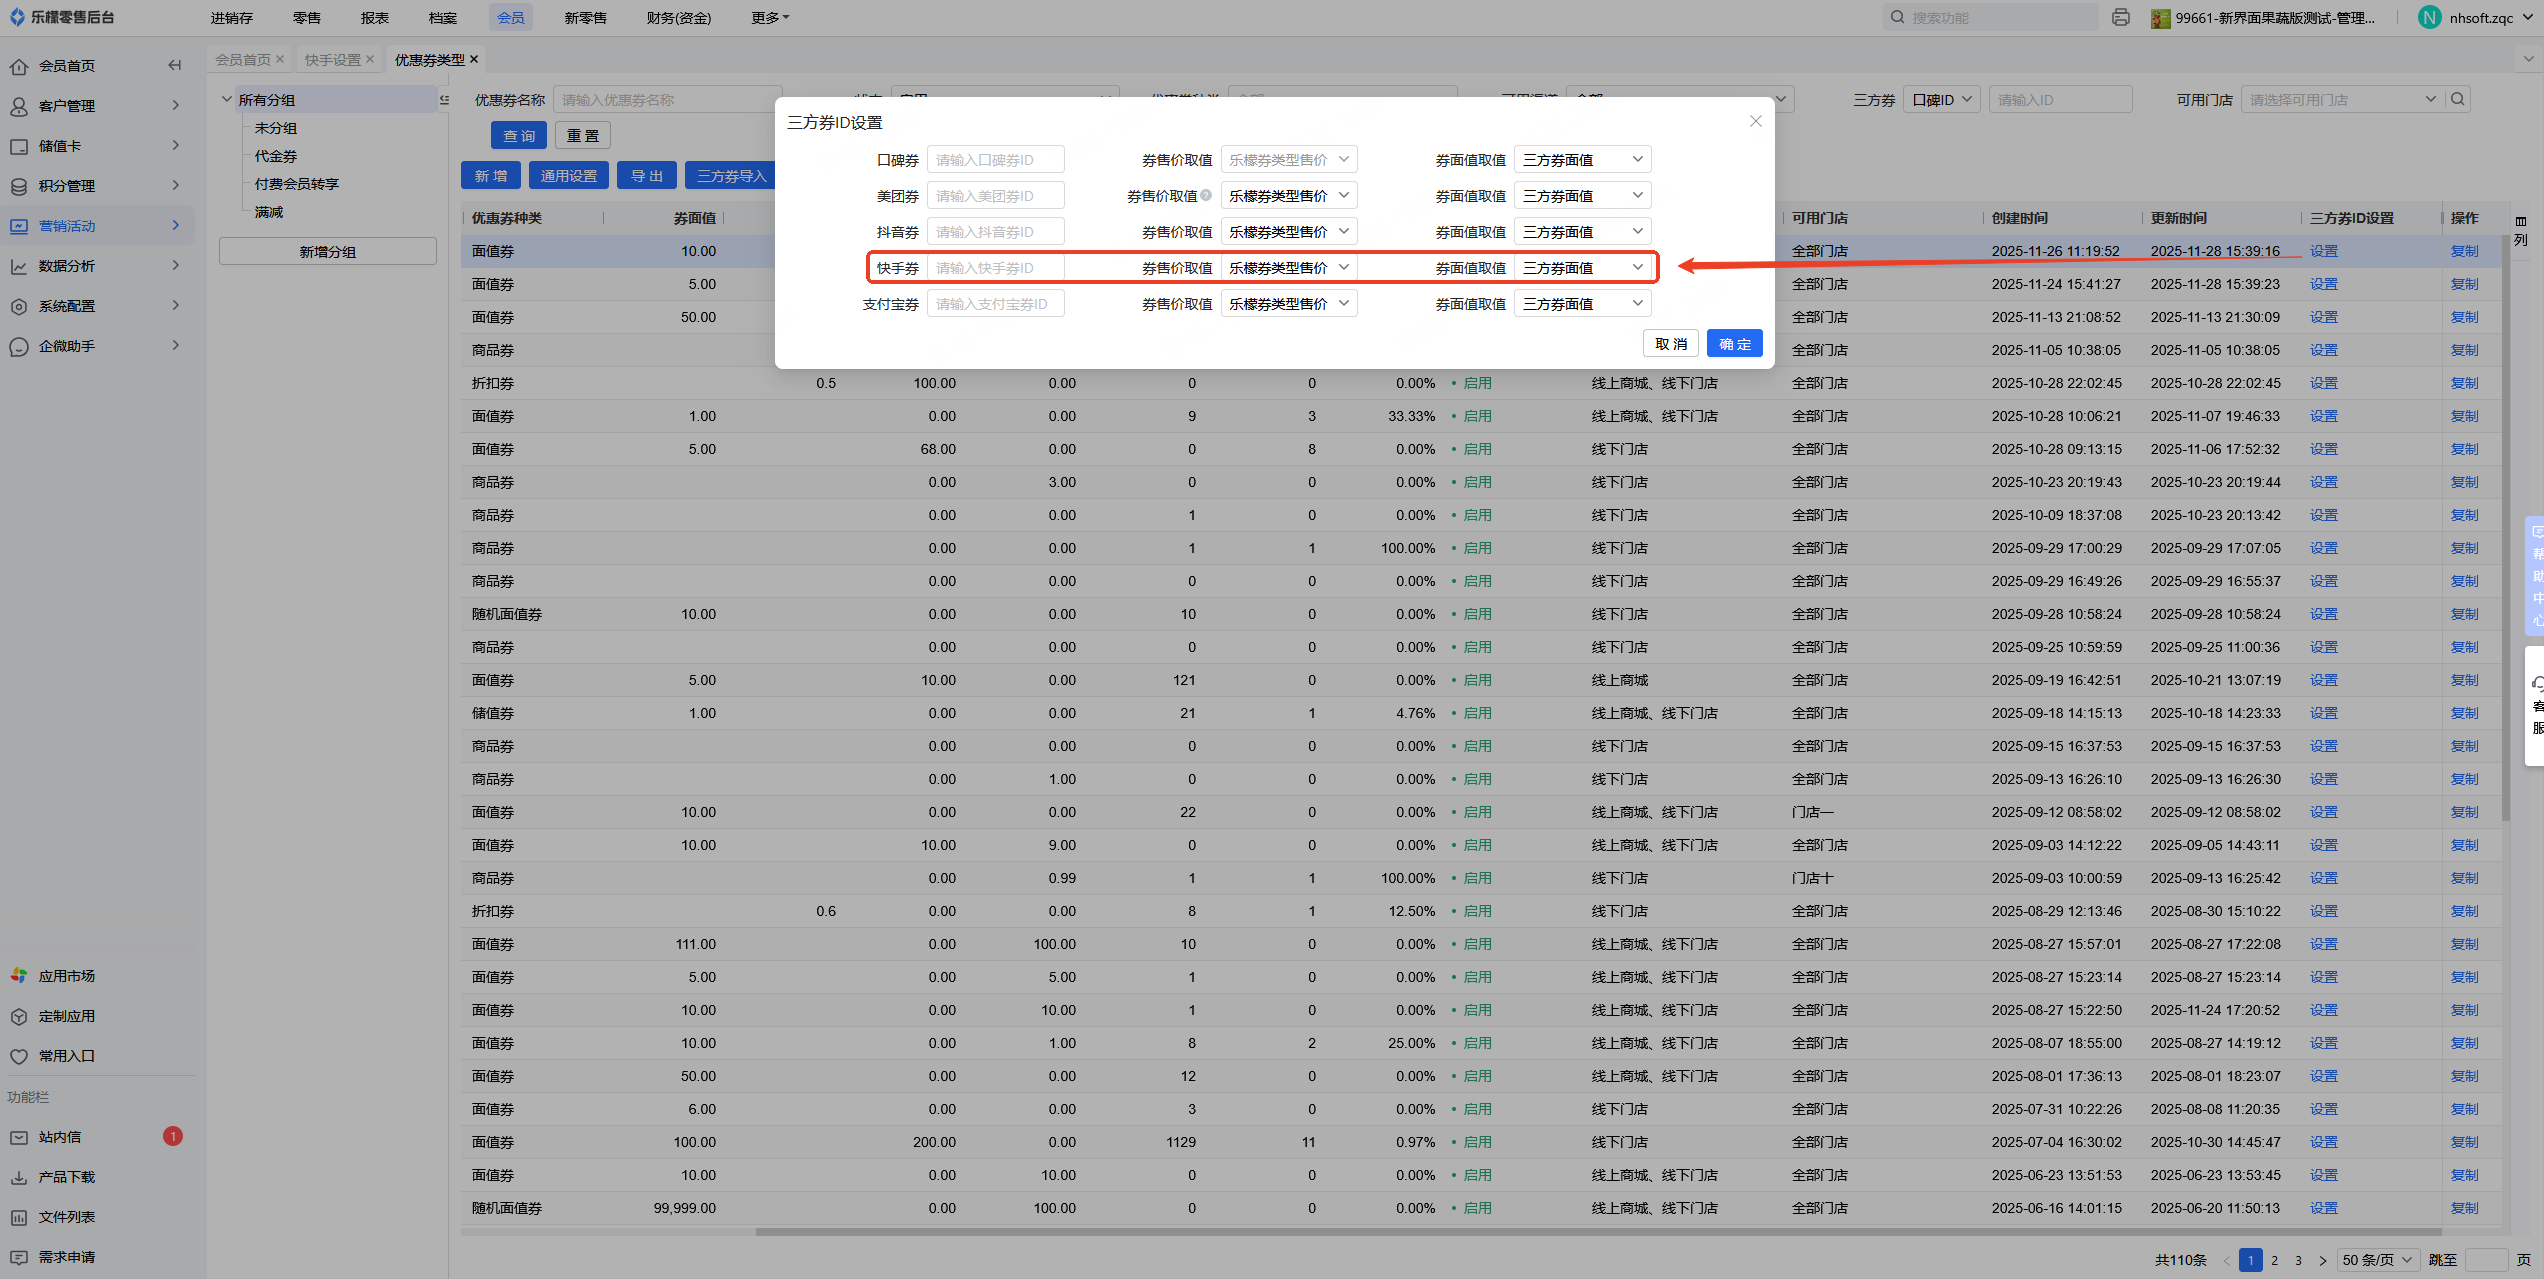Click the search magnifier icon by 可用门店
The width and height of the screenshot is (2544, 1279).
point(2457,99)
